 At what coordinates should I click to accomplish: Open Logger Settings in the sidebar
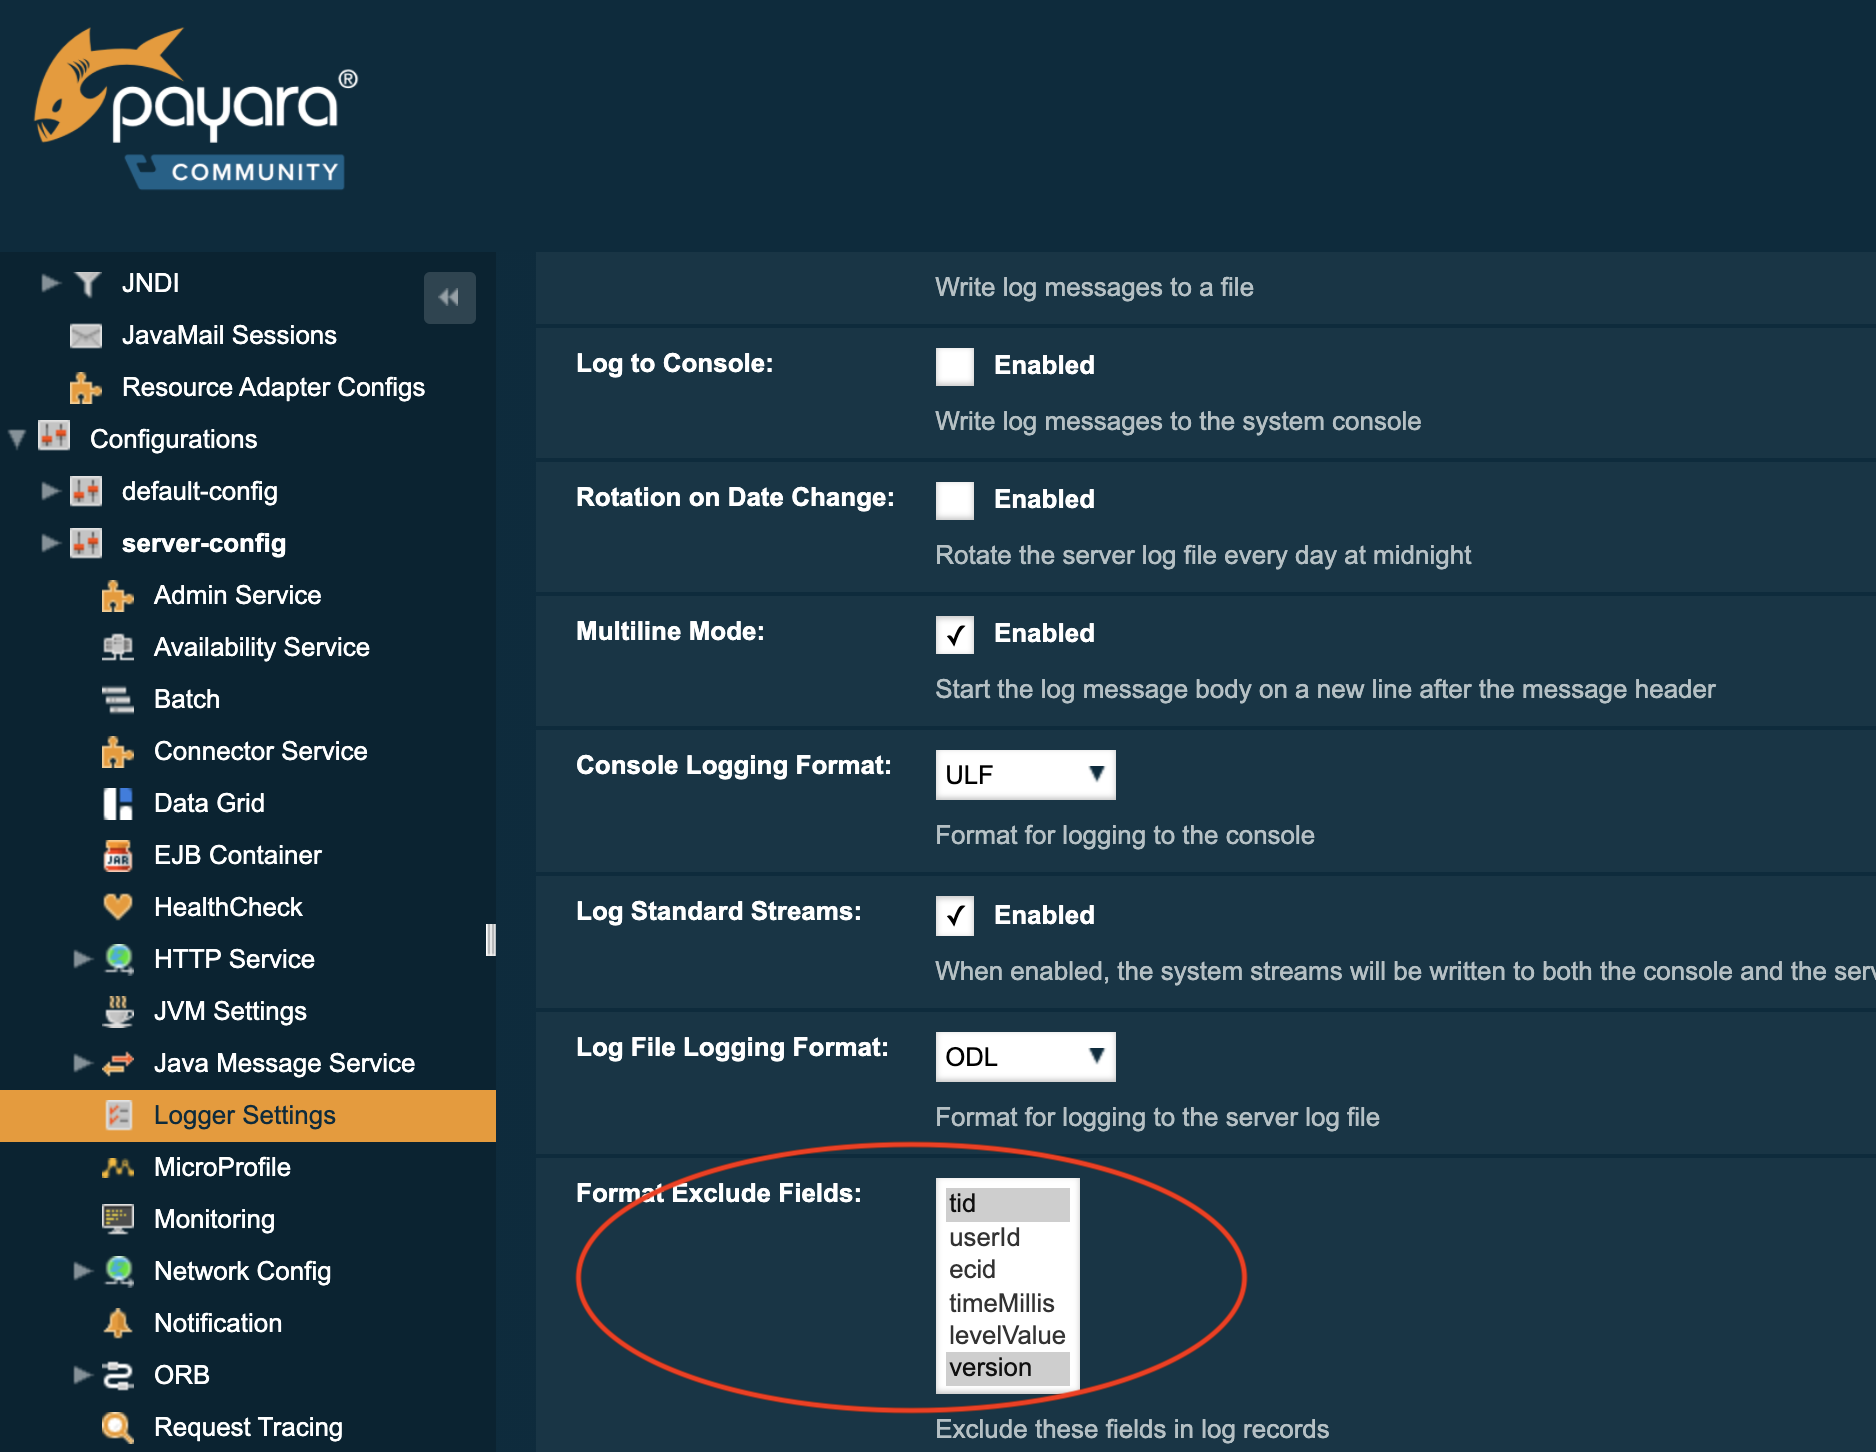pyautogui.click(x=244, y=1115)
